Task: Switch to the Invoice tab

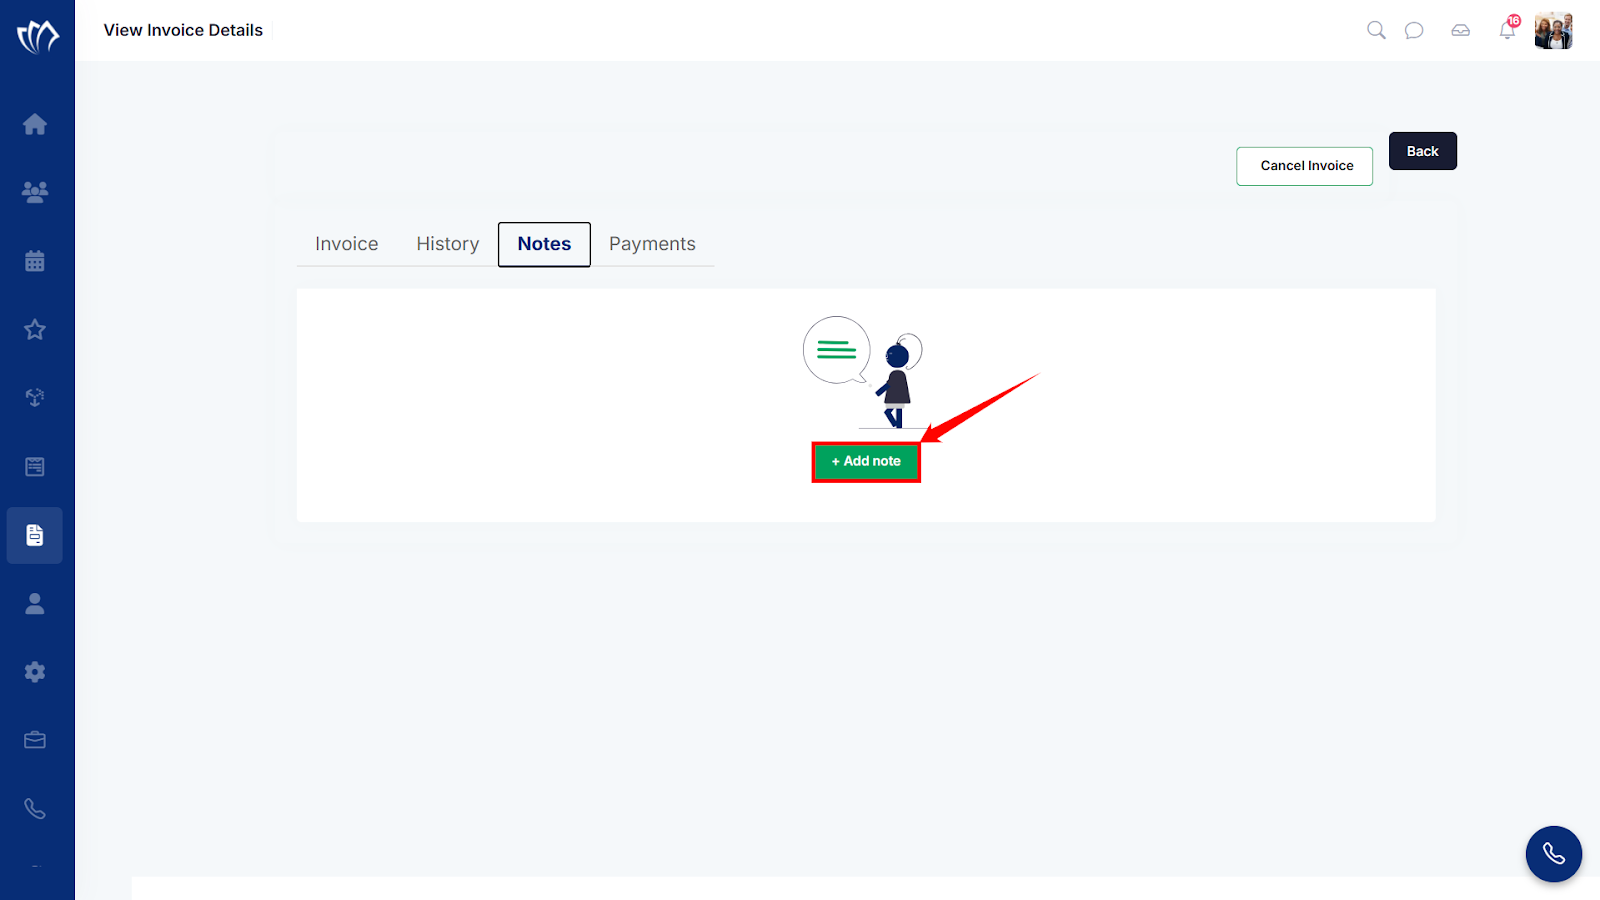Action: [x=347, y=244]
